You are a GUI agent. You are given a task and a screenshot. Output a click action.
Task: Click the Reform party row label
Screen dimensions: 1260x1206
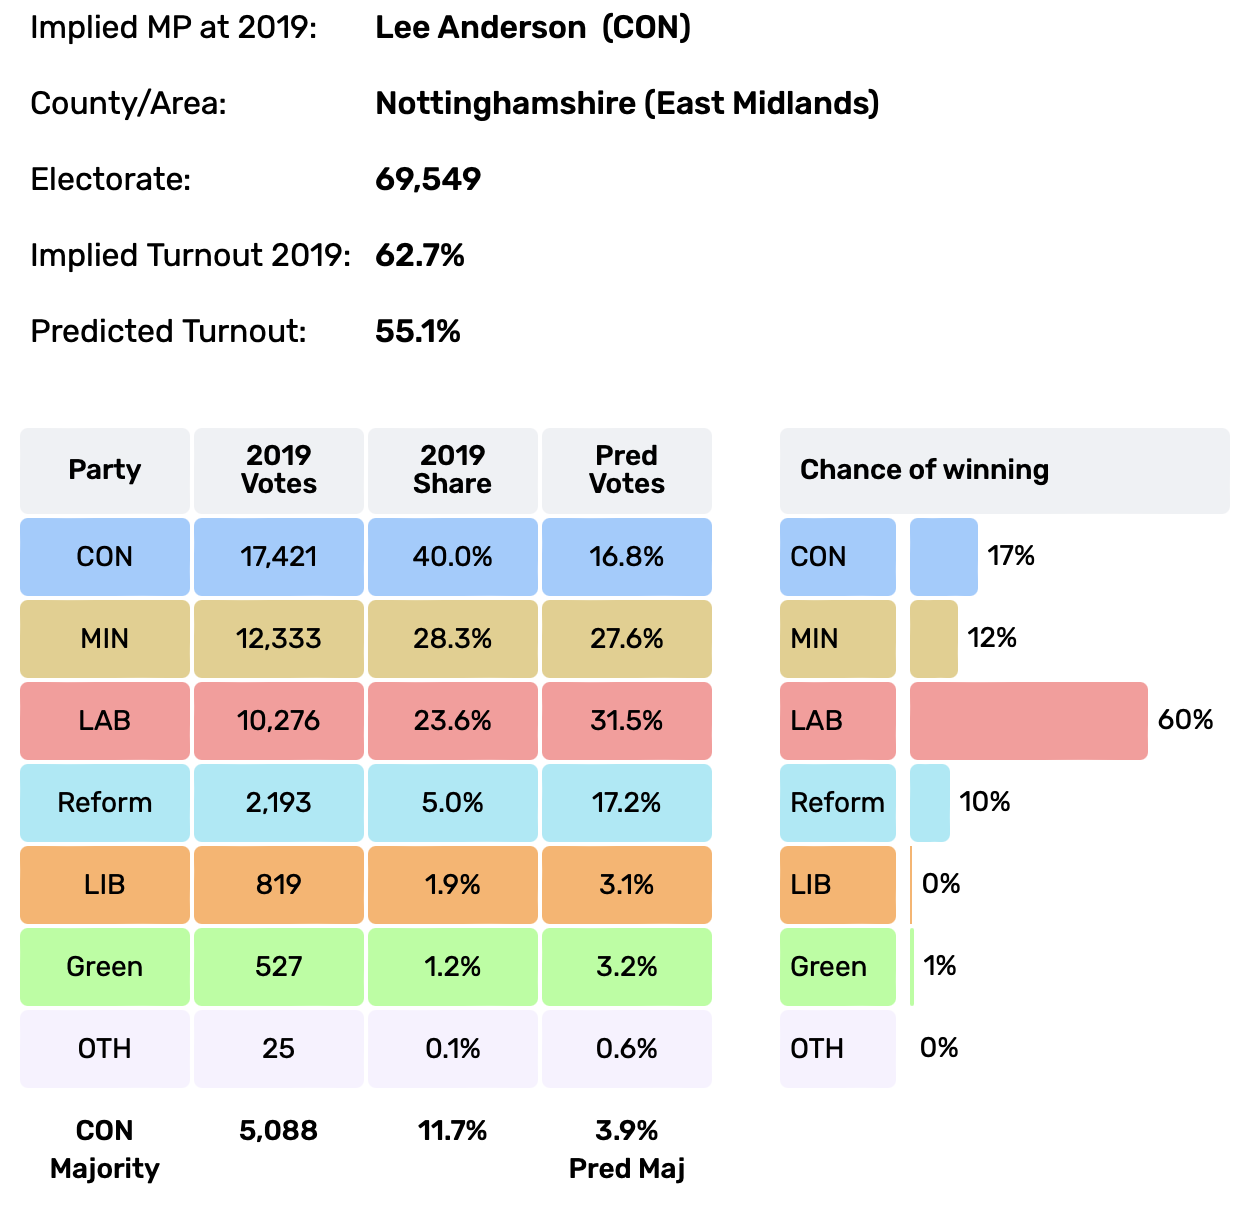105,803
